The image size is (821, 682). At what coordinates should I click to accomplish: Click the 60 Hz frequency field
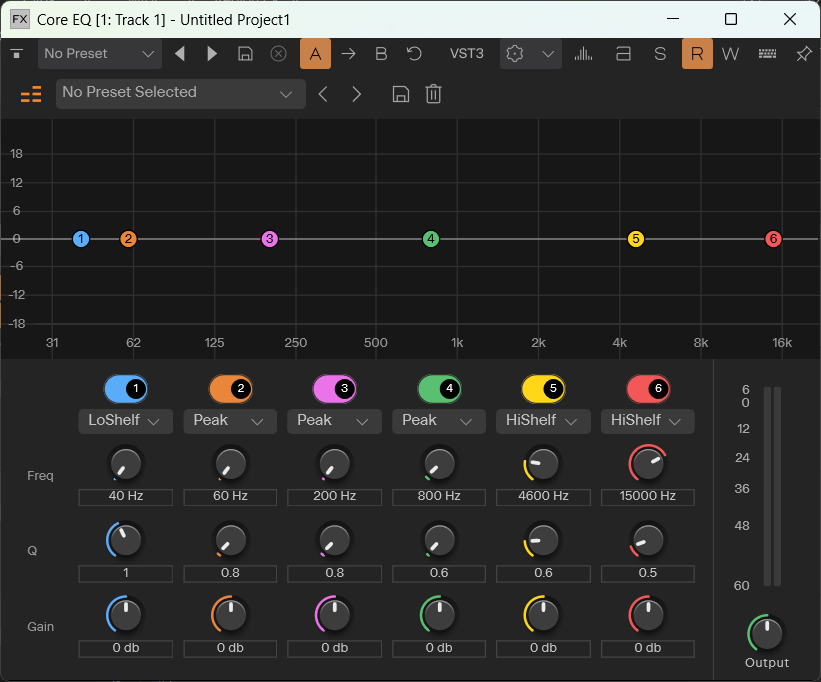pyautogui.click(x=230, y=496)
